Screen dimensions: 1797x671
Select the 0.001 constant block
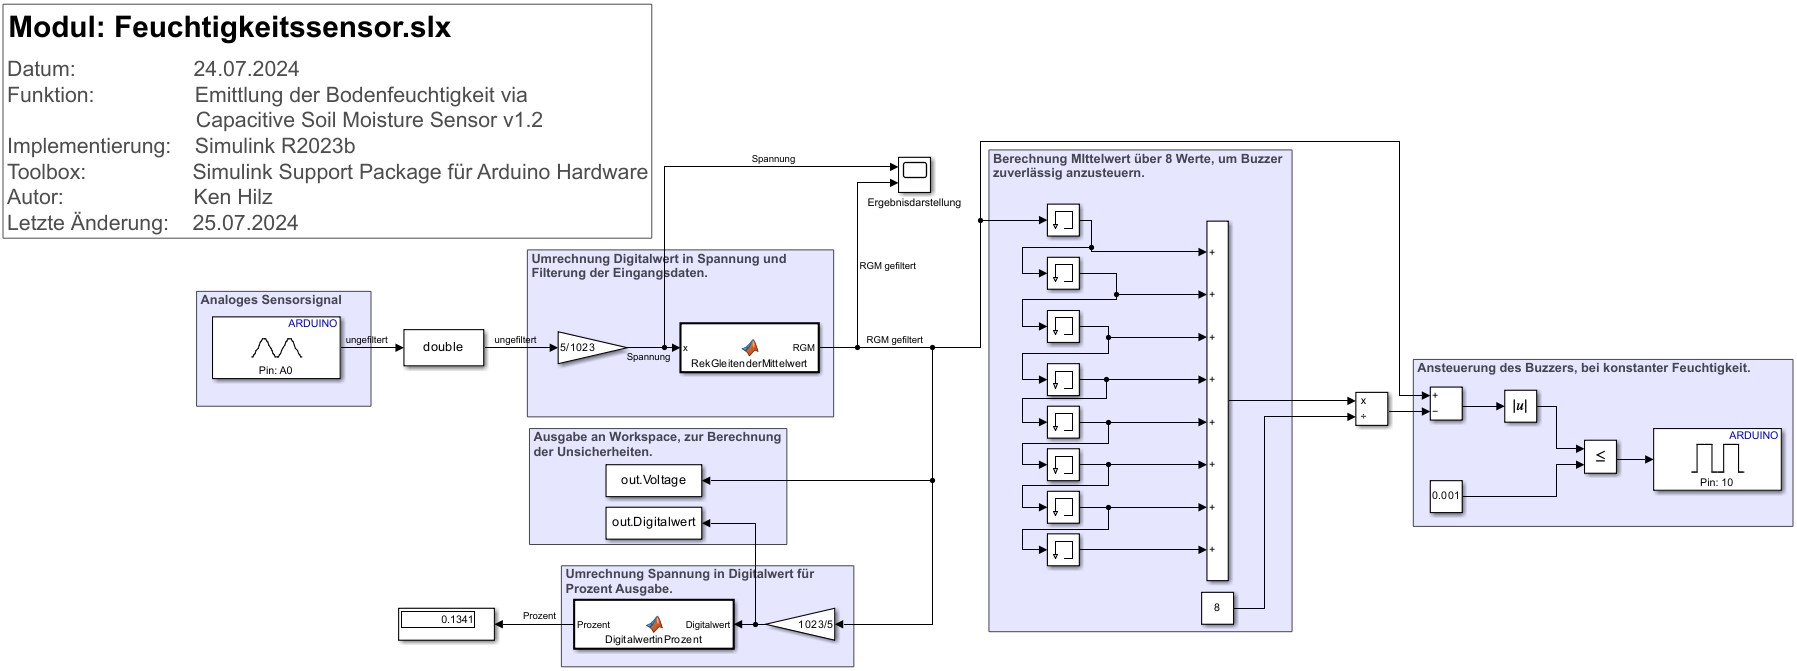[1445, 496]
